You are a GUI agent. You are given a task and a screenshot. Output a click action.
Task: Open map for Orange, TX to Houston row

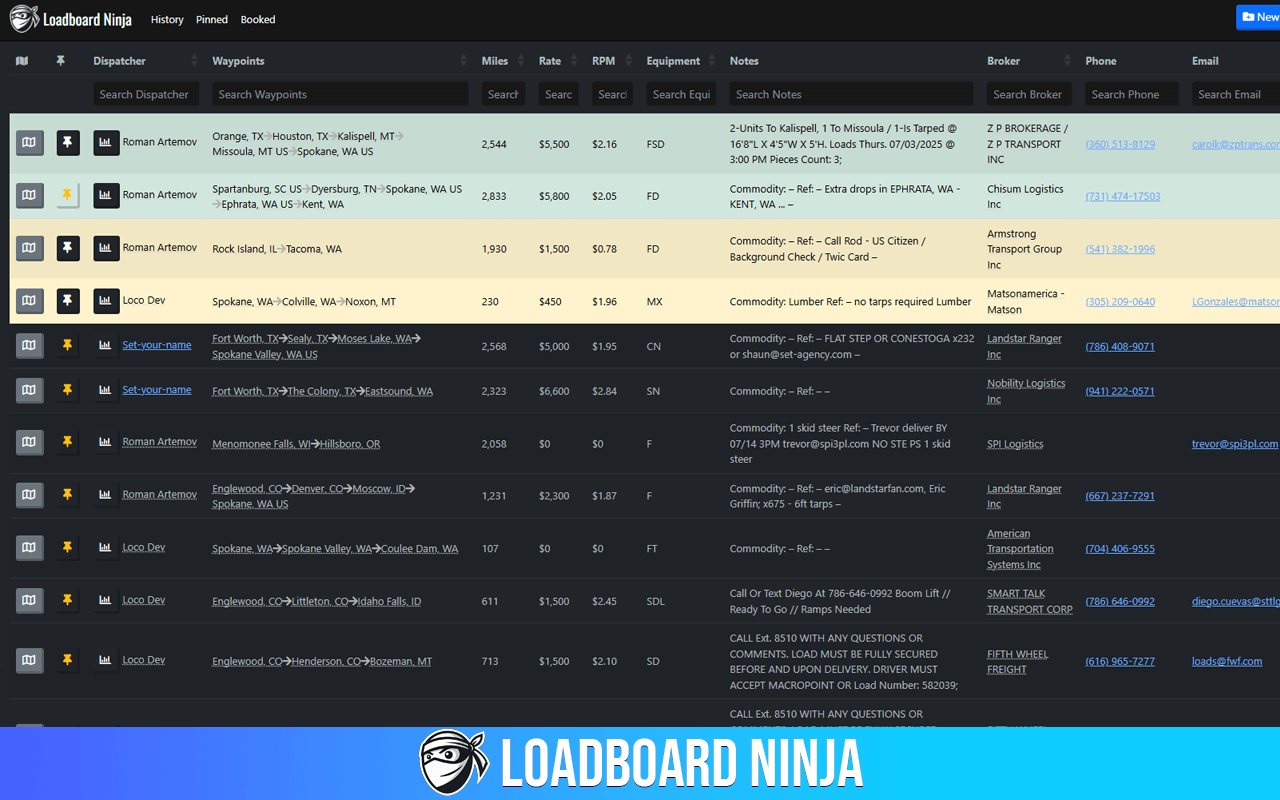30,143
